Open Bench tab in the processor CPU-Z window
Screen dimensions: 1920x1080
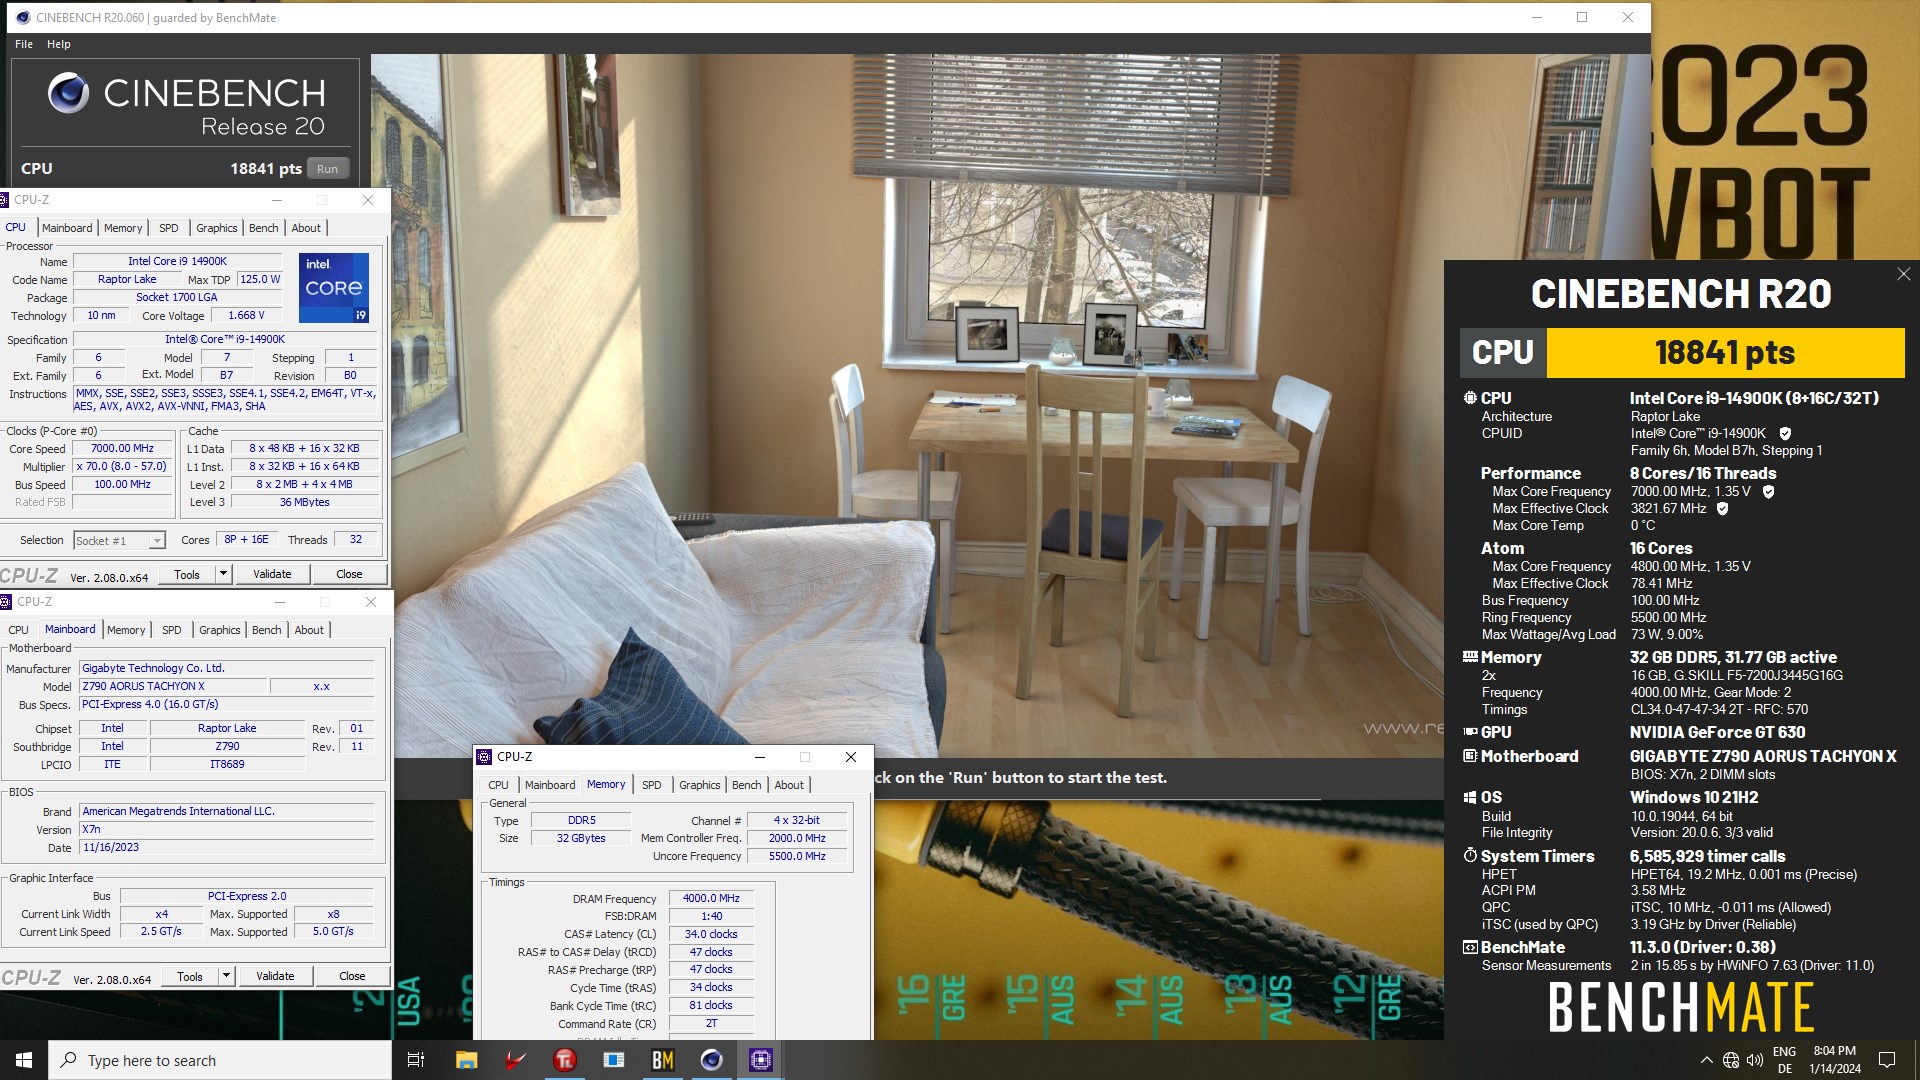click(264, 228)
